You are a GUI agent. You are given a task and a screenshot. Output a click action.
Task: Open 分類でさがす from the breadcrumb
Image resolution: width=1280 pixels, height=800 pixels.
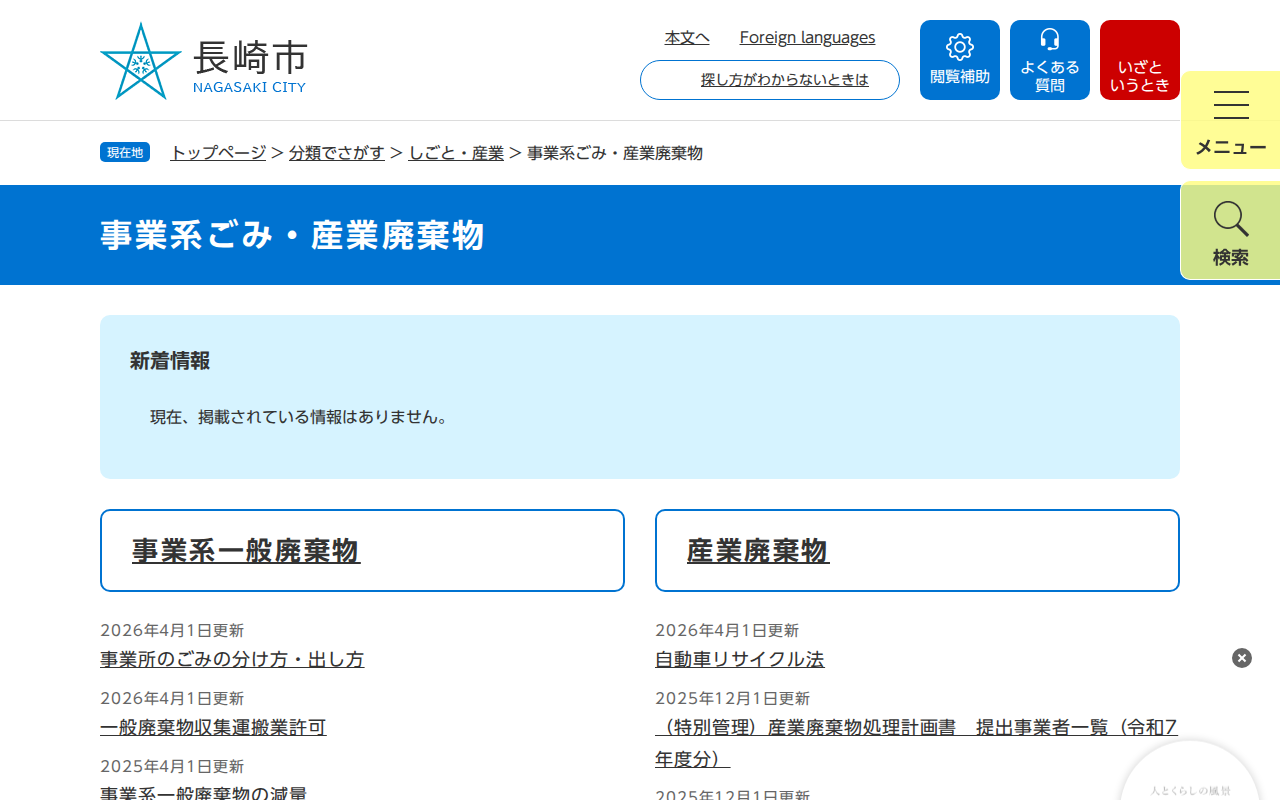(x=337, y=153)
